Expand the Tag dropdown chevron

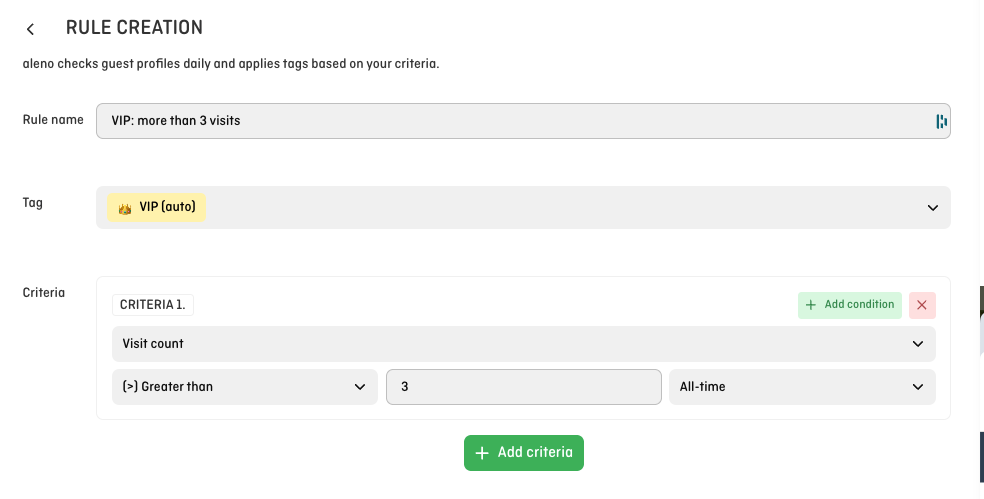[x=932, y=208]
